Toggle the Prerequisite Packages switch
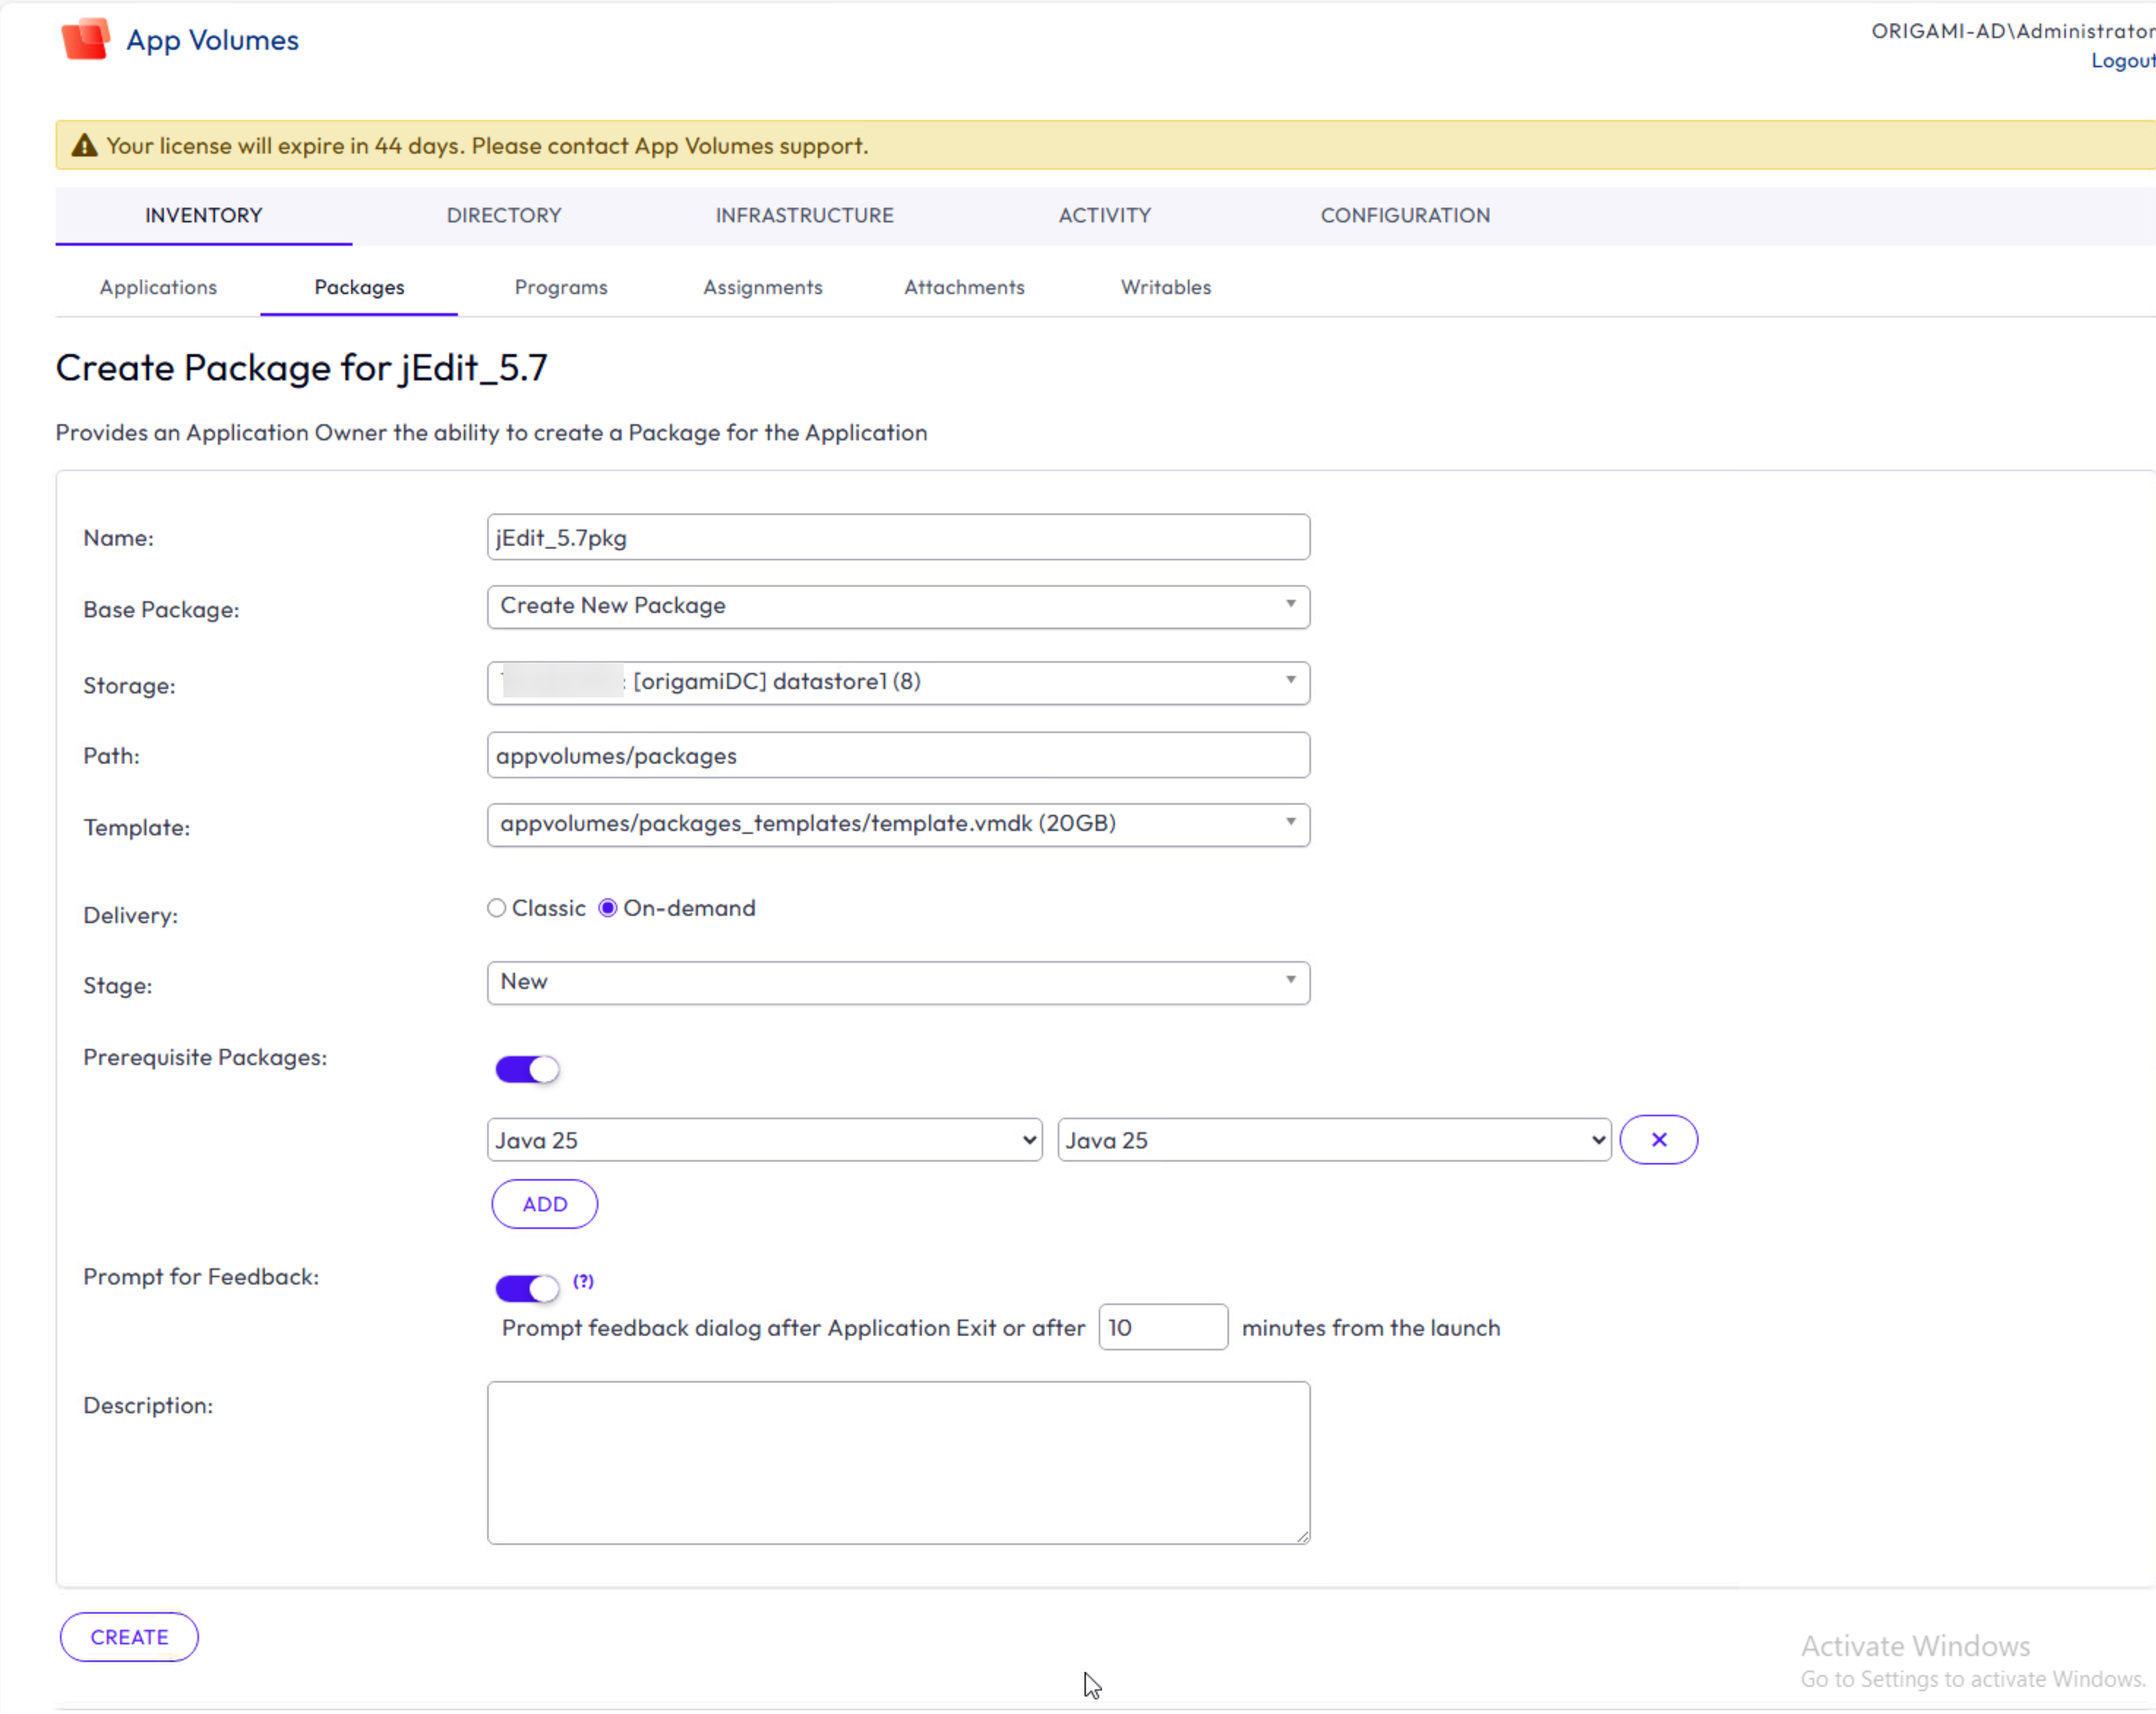Screen dimensions: 2156x1714 pos(527,1070)
